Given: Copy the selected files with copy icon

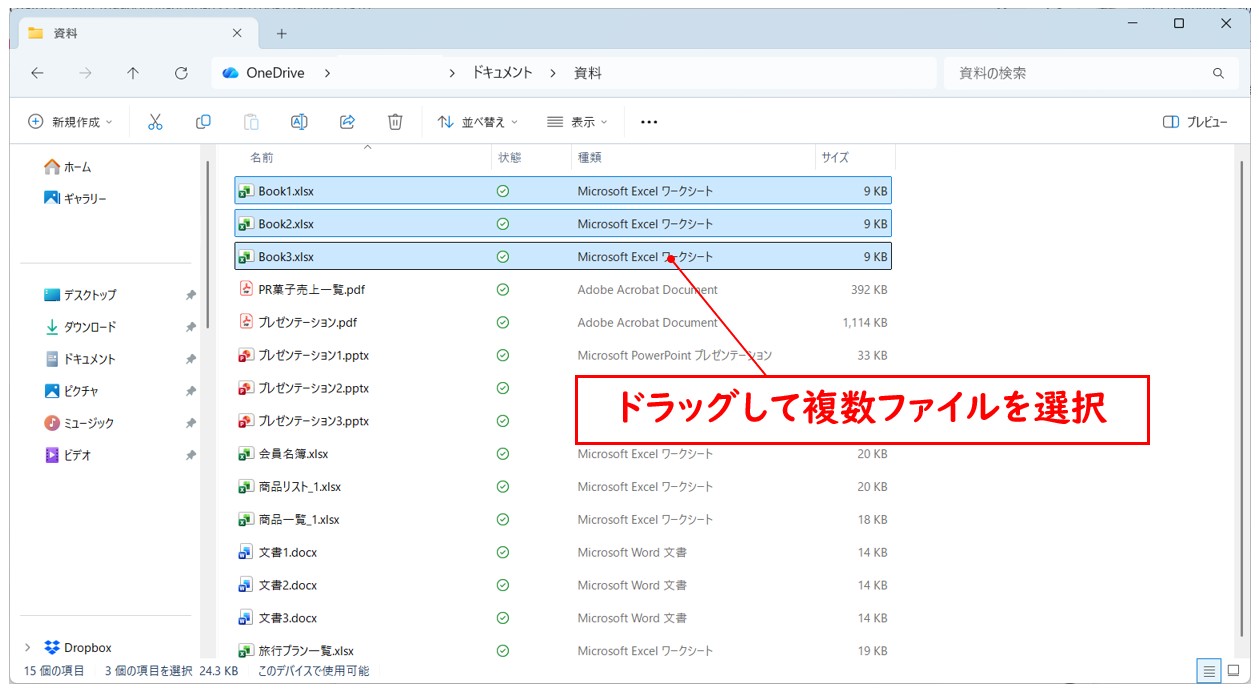Looking at the screenshot, I should (x=203, y=121).
